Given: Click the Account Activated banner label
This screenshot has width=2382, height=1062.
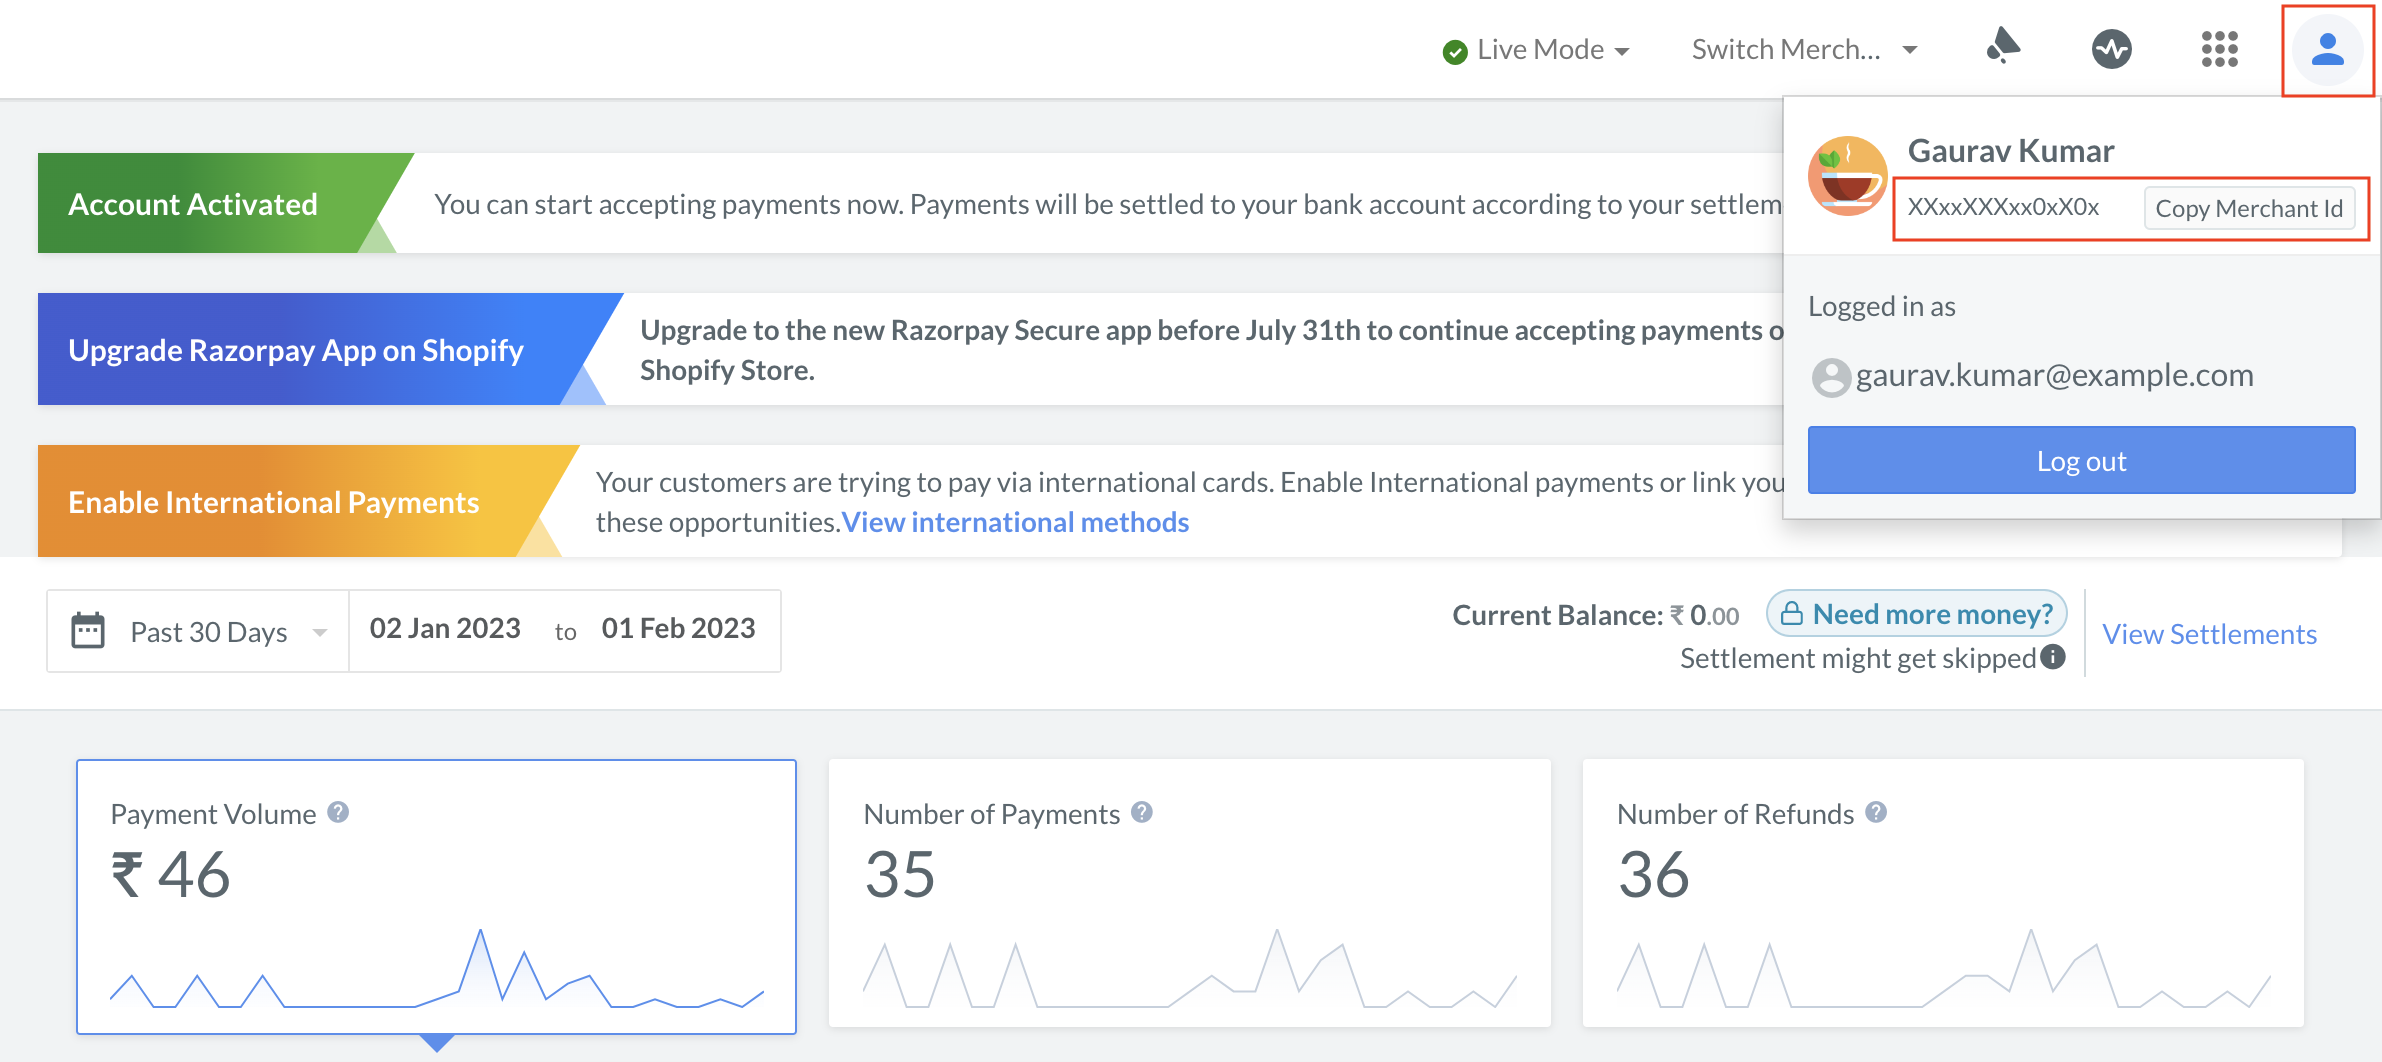Looking at the screenshot, I should pos(193,204).
